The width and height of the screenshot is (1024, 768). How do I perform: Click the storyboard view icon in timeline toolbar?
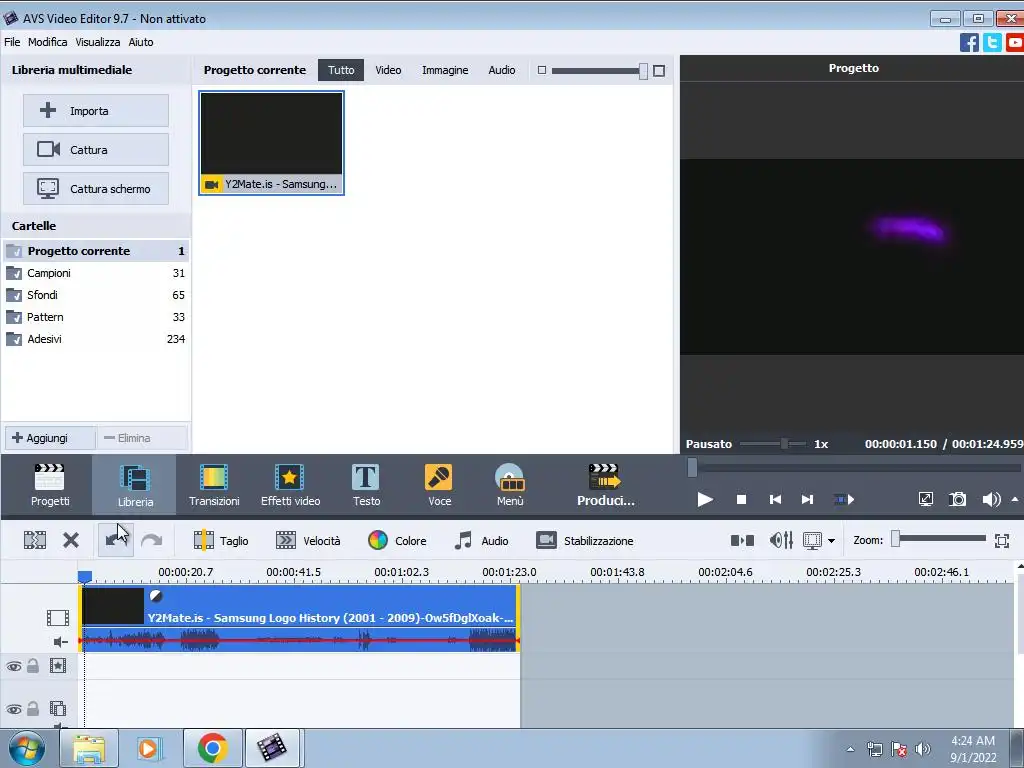(35, 540)
